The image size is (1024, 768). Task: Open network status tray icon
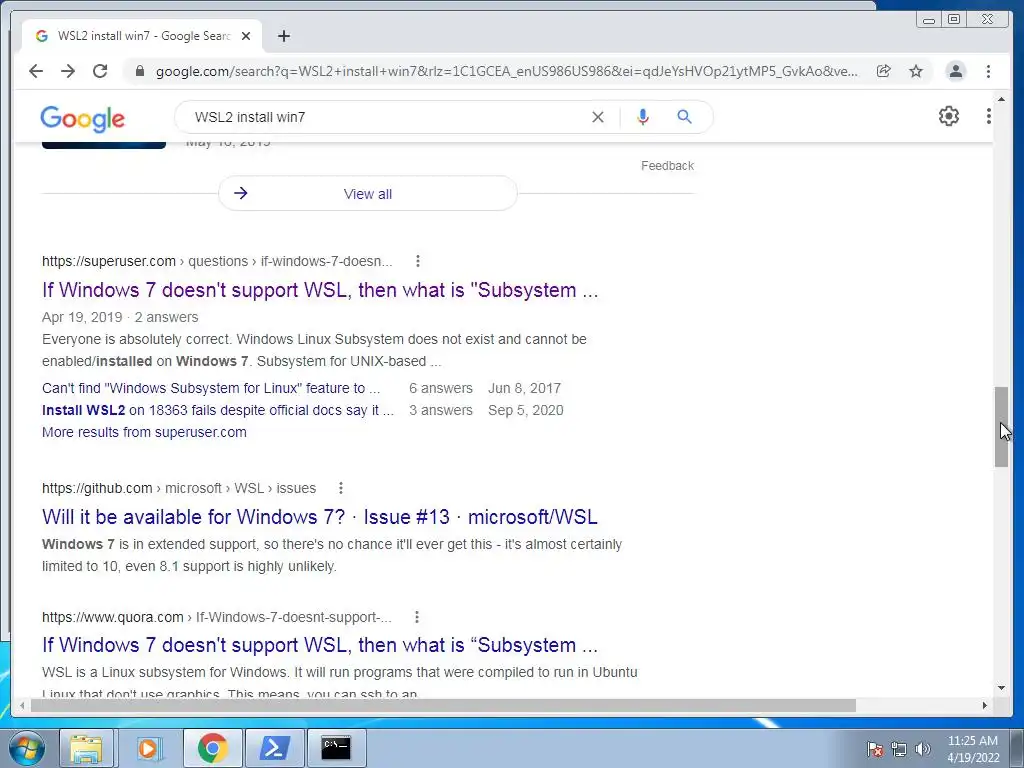pos(899,750)
